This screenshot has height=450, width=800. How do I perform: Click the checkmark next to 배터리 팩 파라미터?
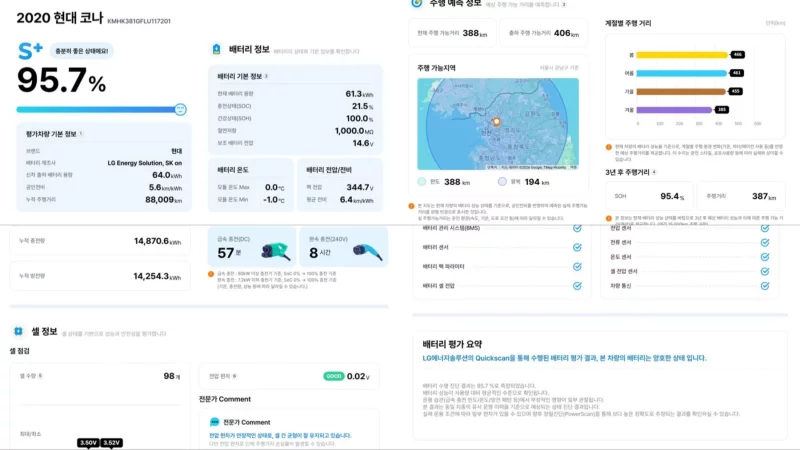577,266
